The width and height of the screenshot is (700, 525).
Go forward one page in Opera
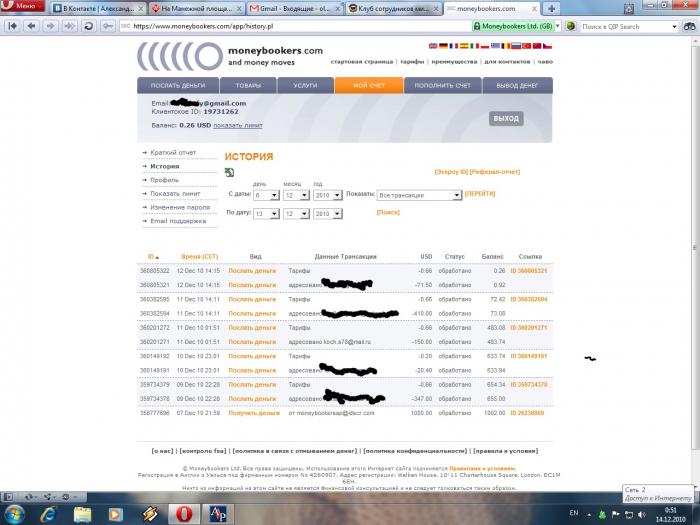pos(50,26)
